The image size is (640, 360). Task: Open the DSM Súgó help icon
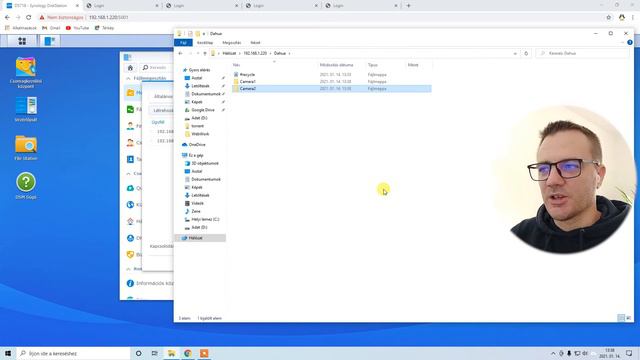[x=26, y=186]
